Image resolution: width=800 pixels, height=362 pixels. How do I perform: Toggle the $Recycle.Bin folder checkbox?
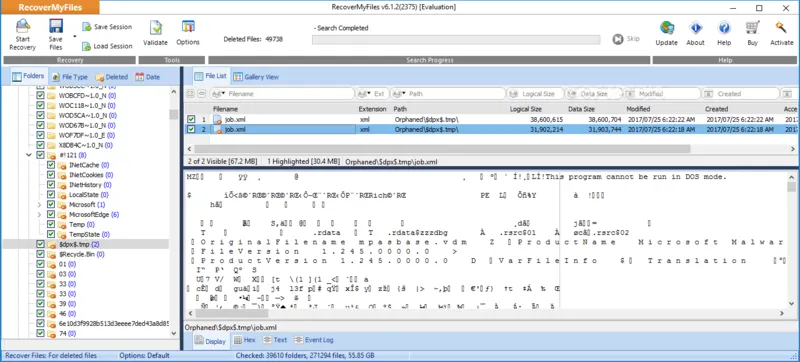(40, 254)
